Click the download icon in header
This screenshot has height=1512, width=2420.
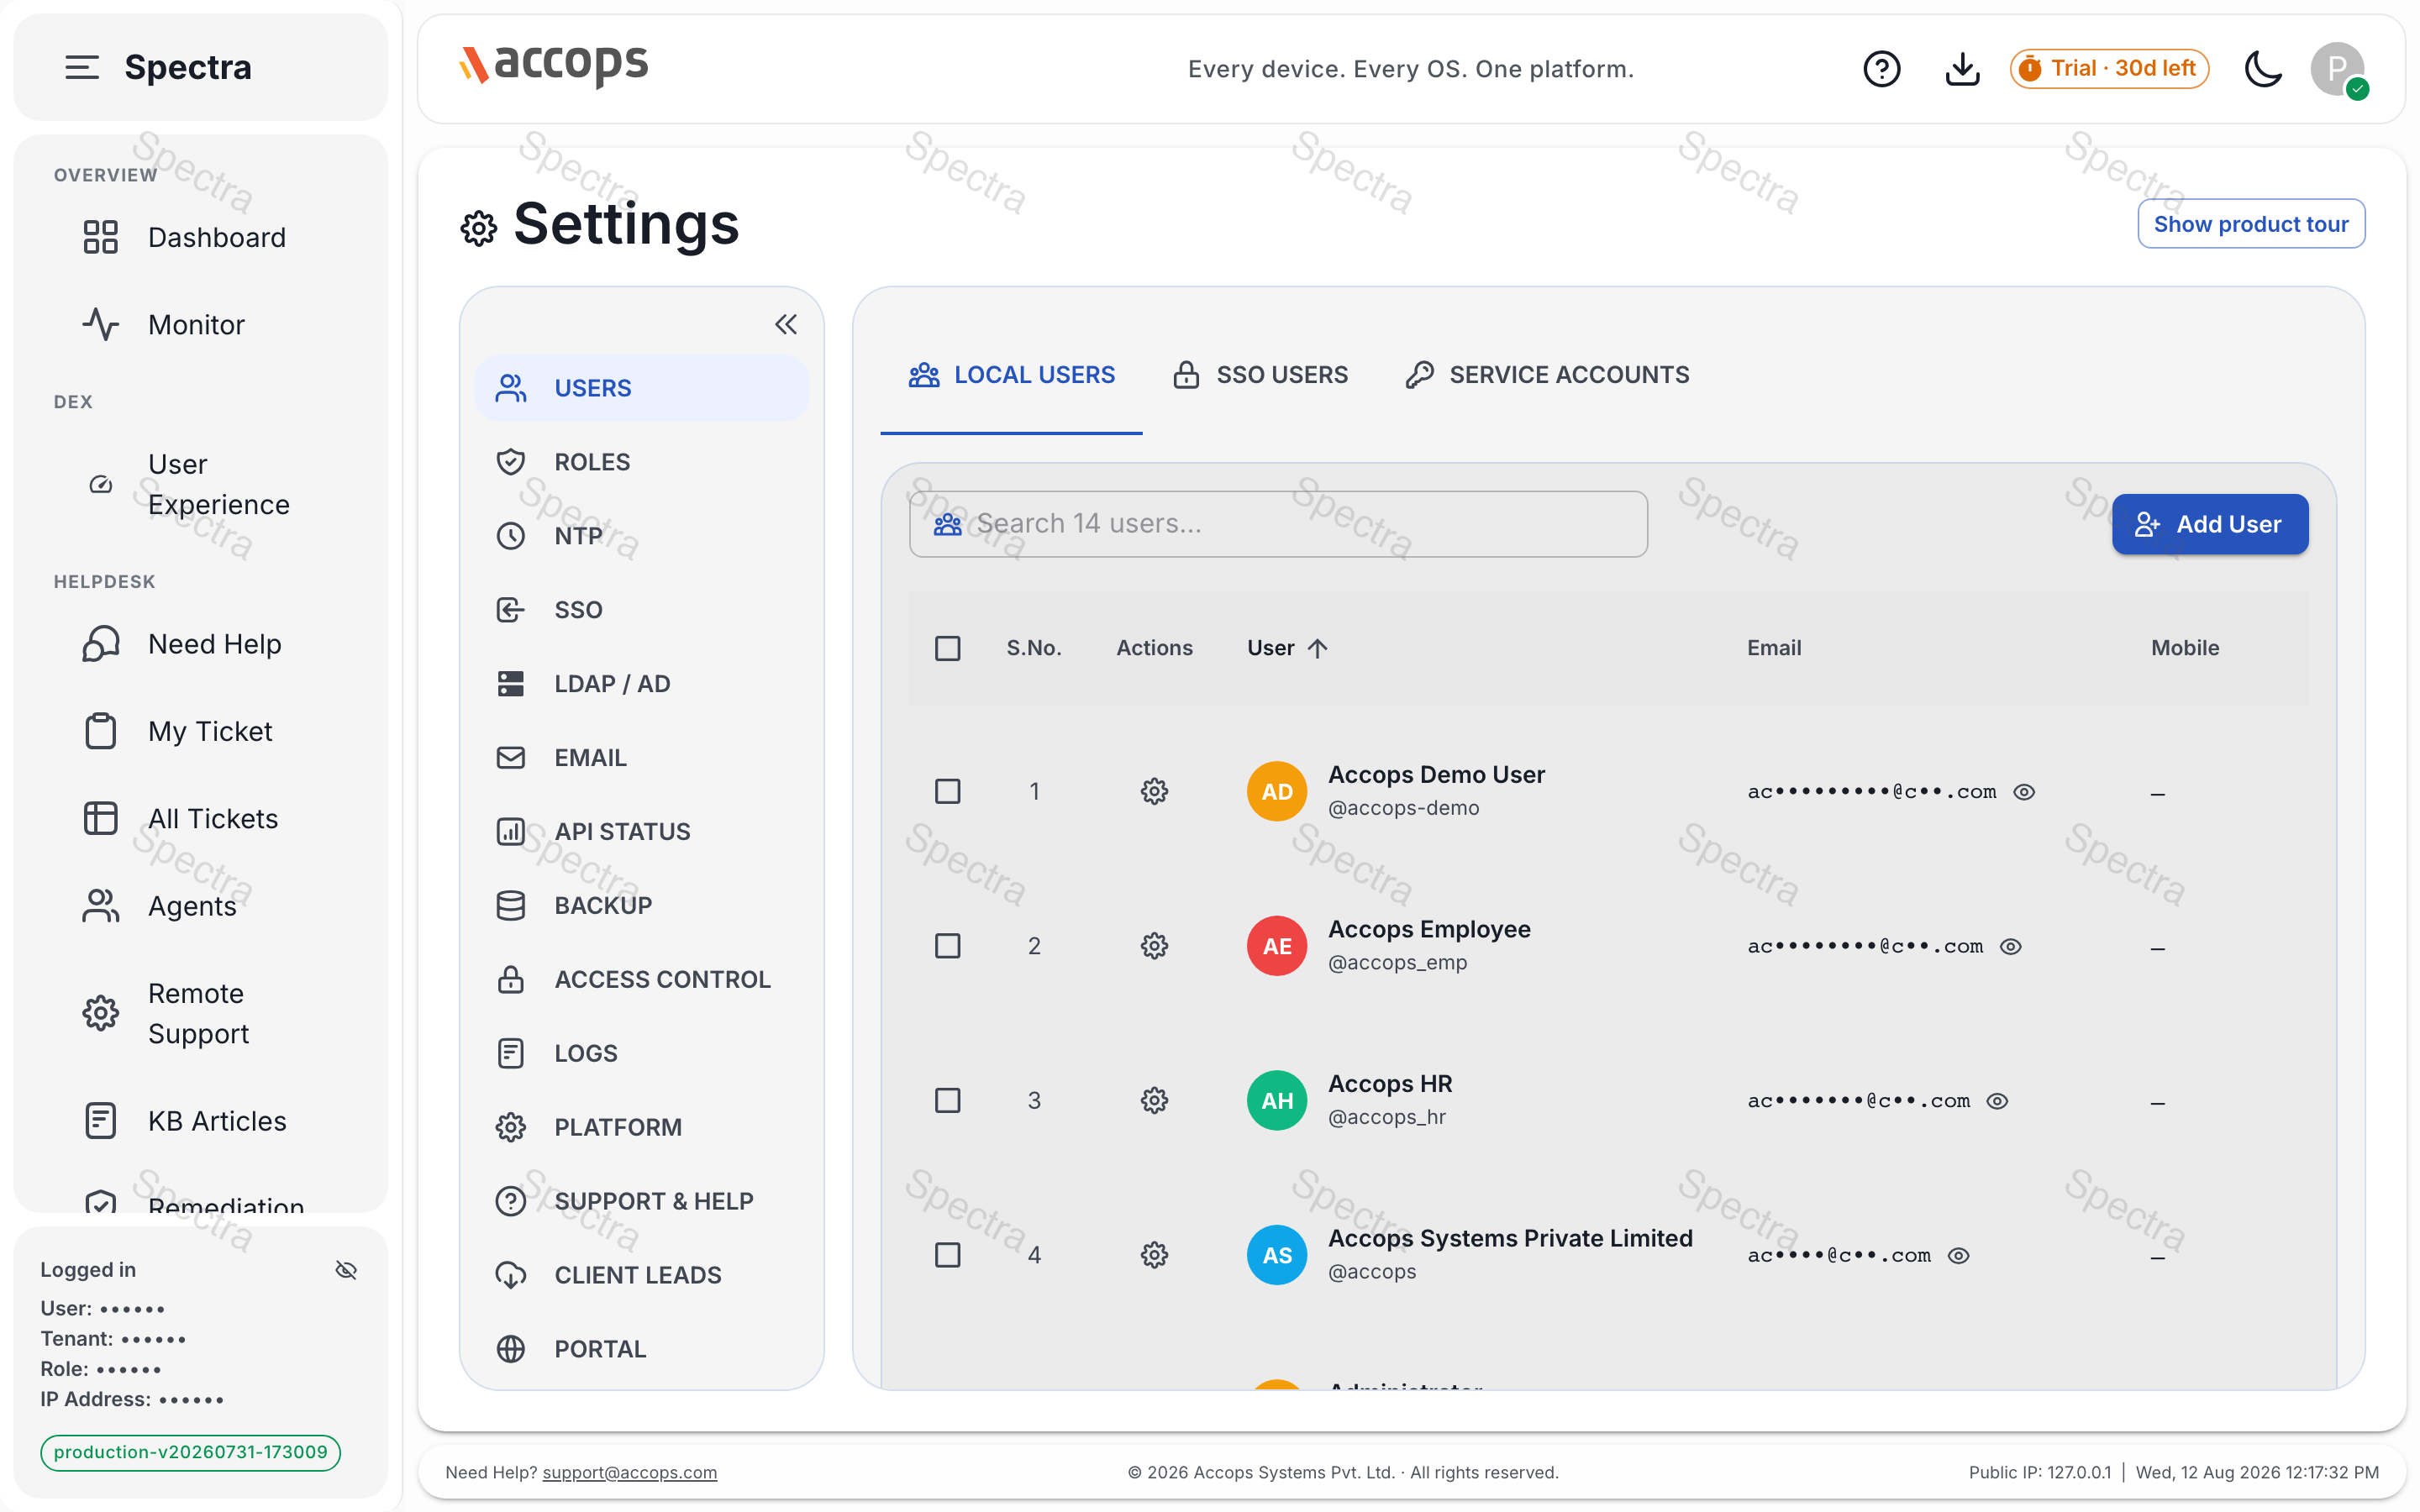click(1962, 69)
